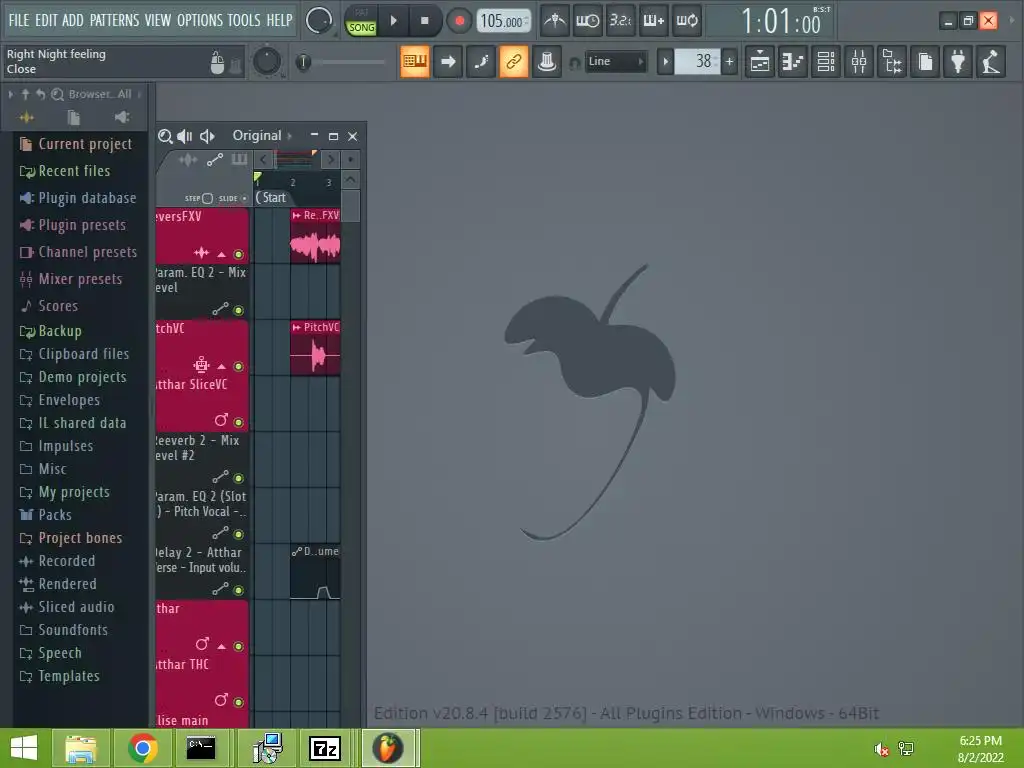Open the Original arrangement dropdown

pos(262,136)
